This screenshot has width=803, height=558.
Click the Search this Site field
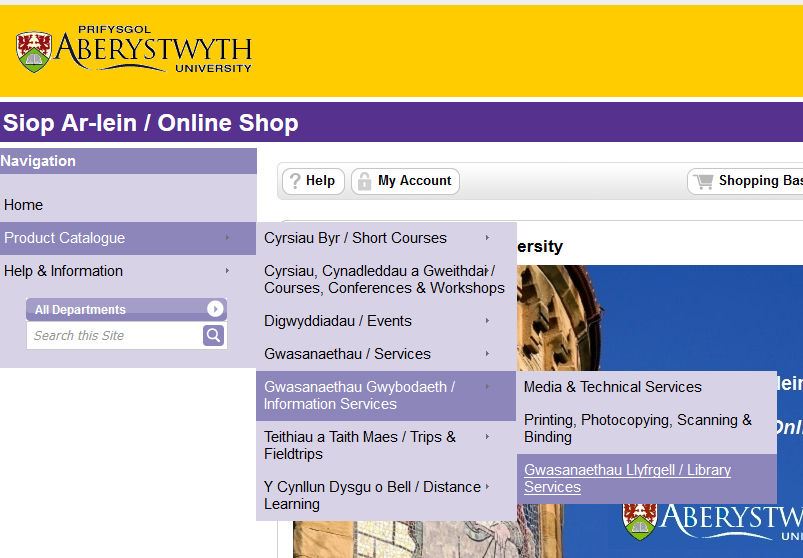click(115, 335)
